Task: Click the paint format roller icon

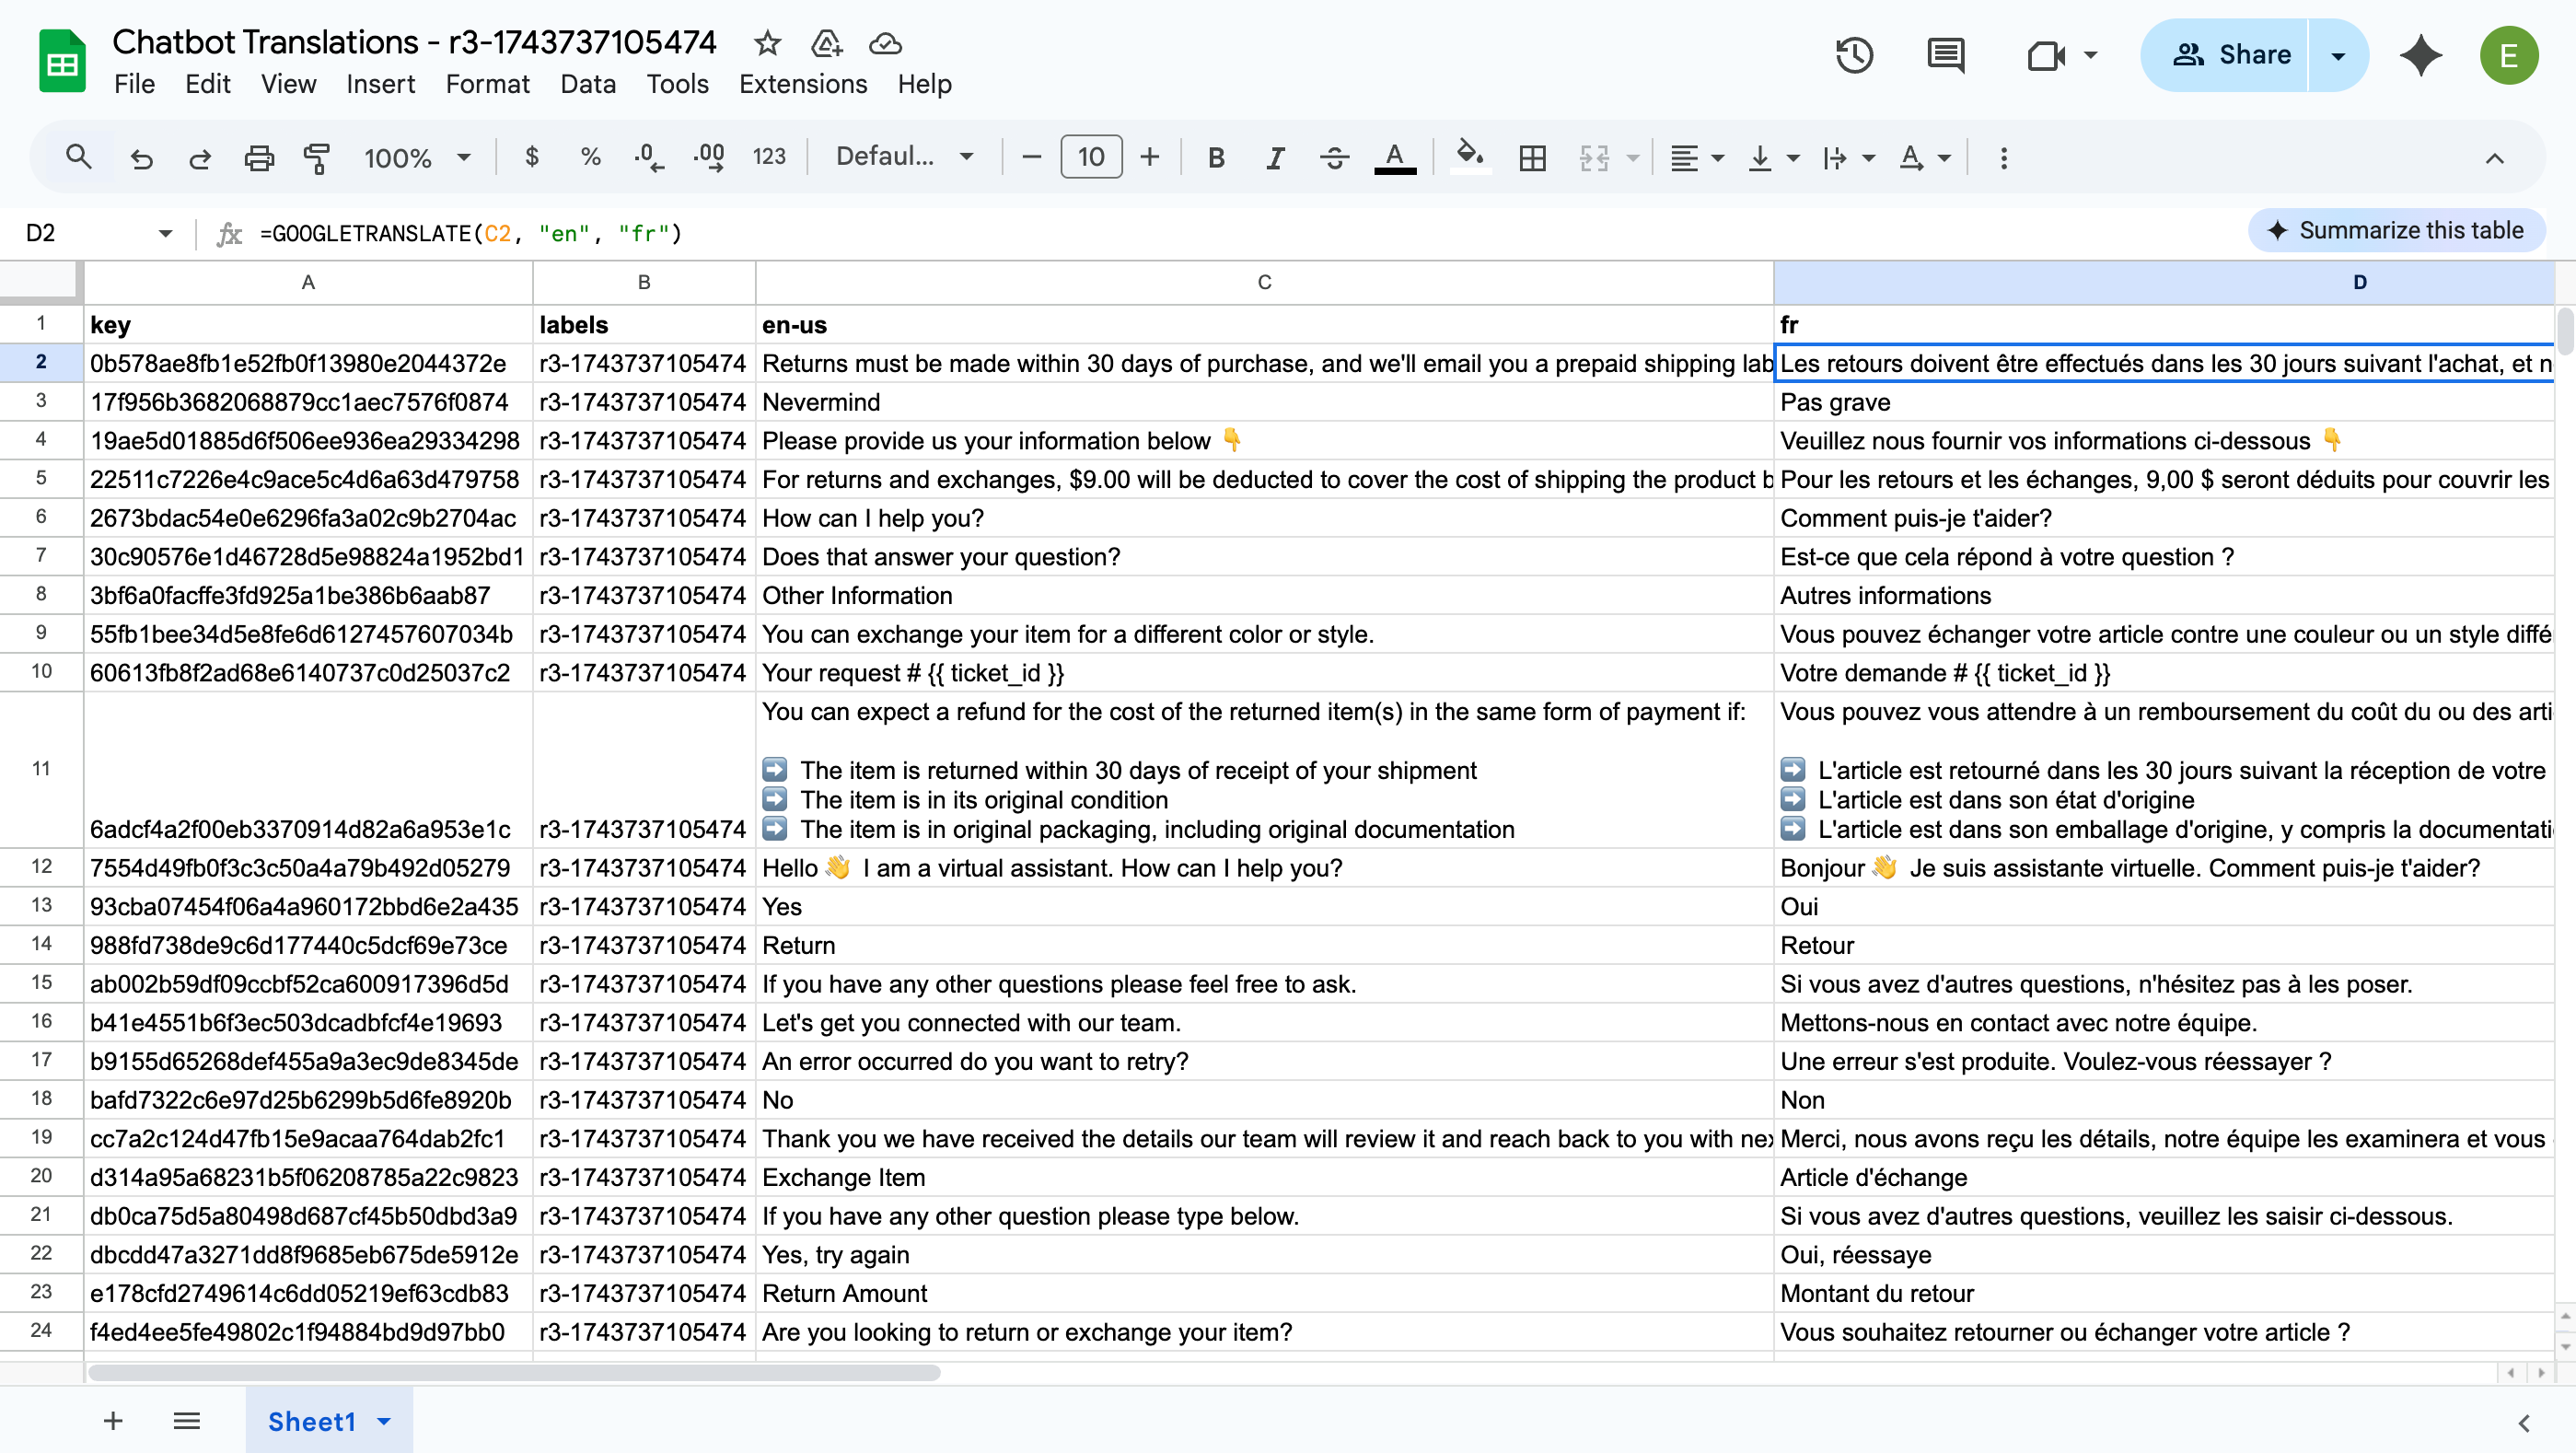Action: (317, 157)
